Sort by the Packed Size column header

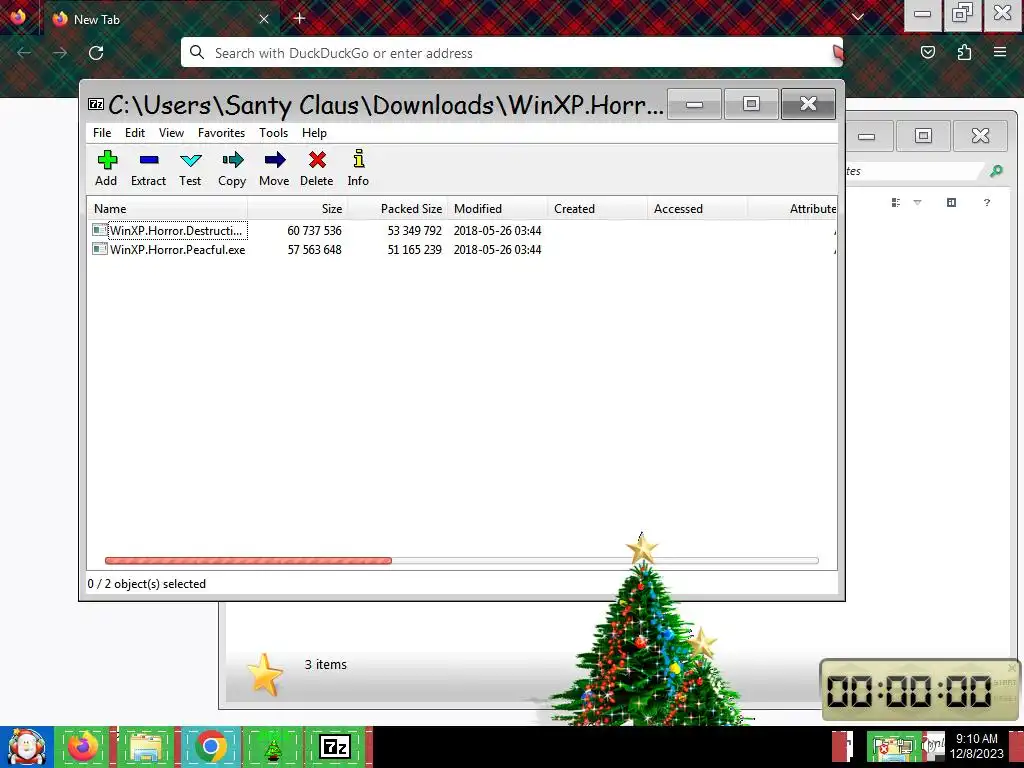click(x=397, y=209)
